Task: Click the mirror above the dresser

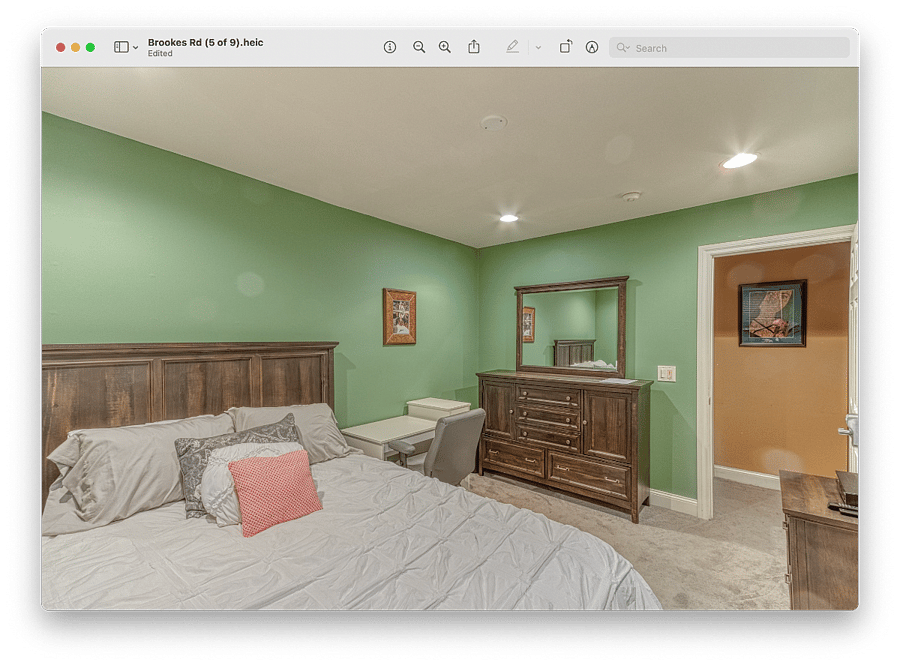Action: pyautogui.click(x=571, y=326)
